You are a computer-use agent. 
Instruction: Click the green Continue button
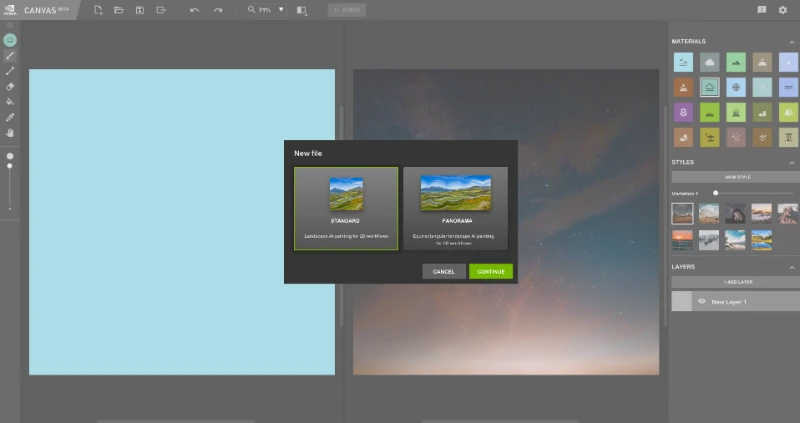tap(491, 271)
